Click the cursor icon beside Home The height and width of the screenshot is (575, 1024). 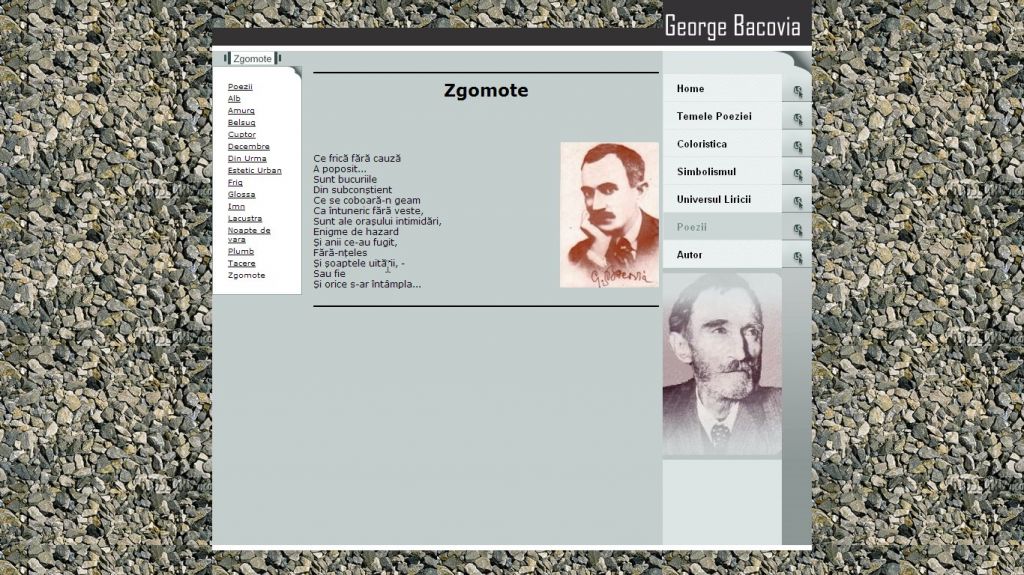click(797, 91)
